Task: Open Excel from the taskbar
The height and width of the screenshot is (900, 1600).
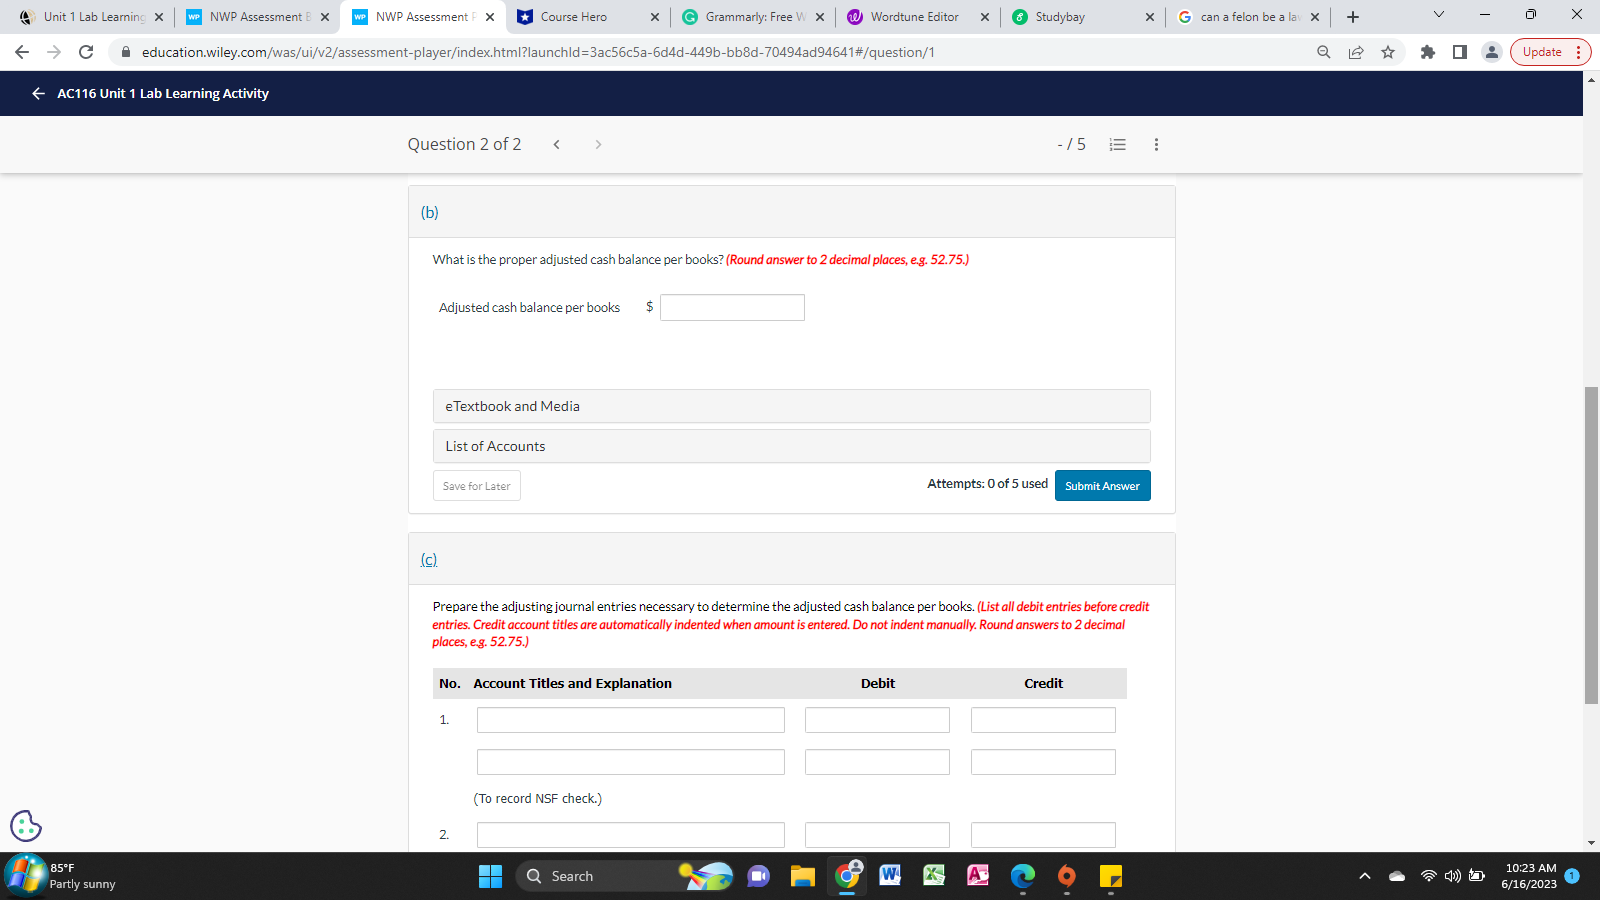Action: point(934,875)
